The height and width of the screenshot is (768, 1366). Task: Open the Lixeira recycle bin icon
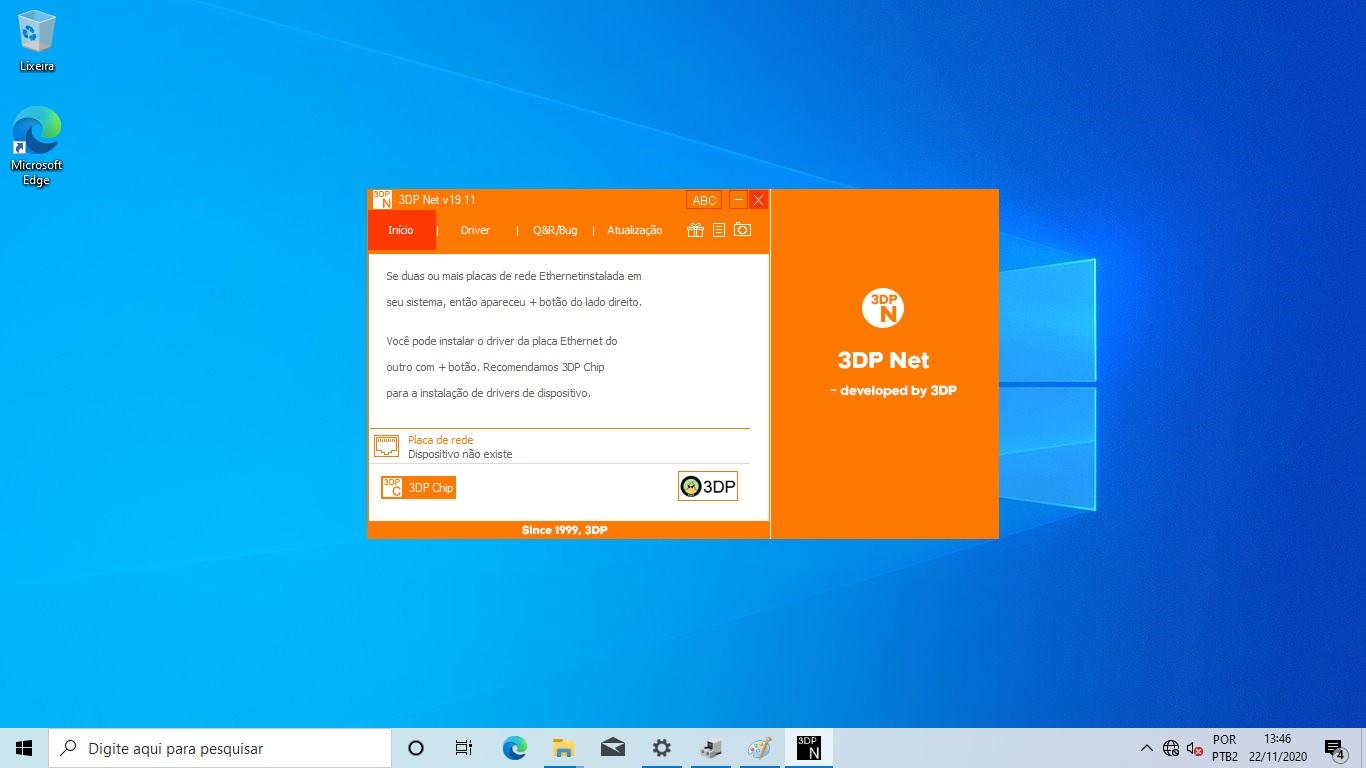click(37, 42)
